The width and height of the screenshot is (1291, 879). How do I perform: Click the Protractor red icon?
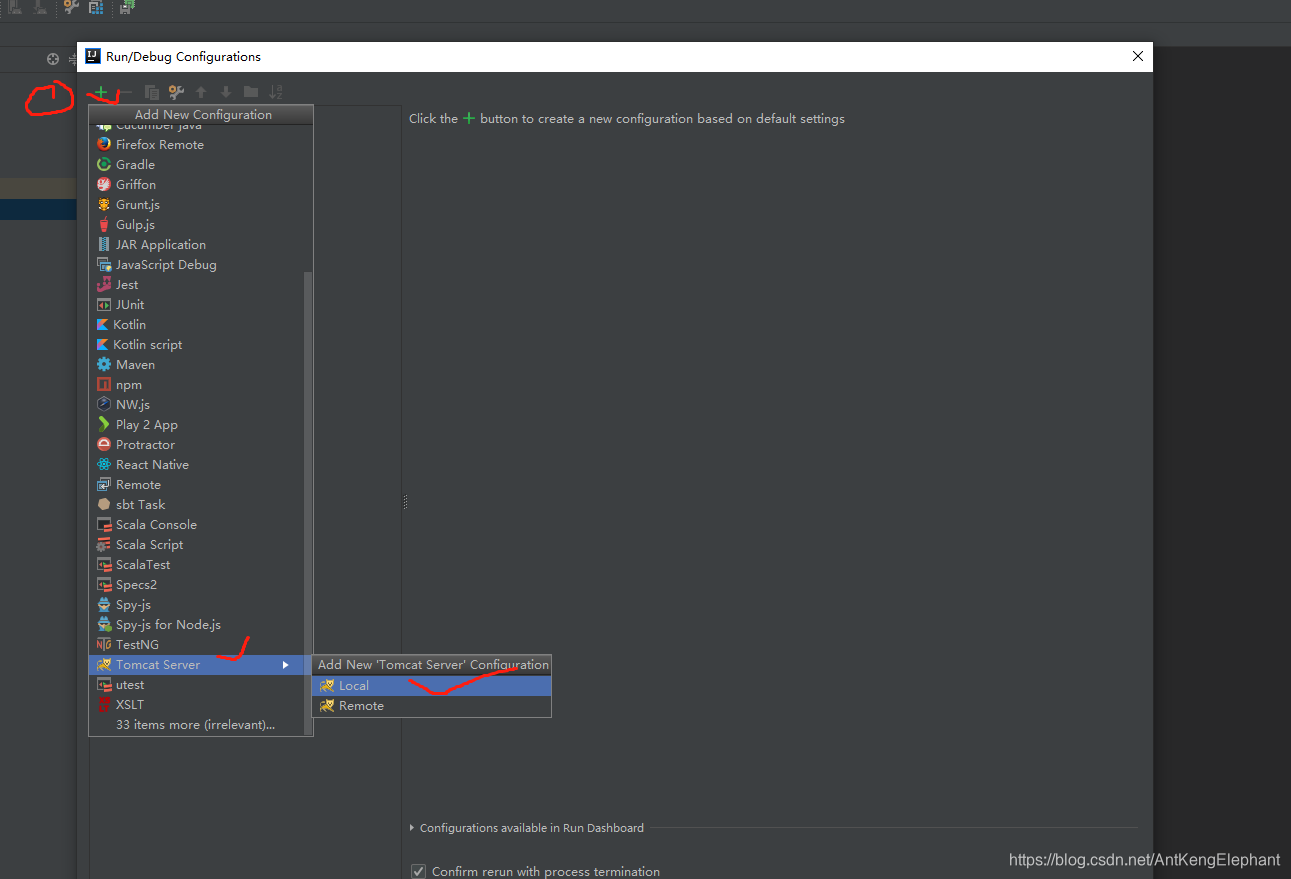click(104, 444)
